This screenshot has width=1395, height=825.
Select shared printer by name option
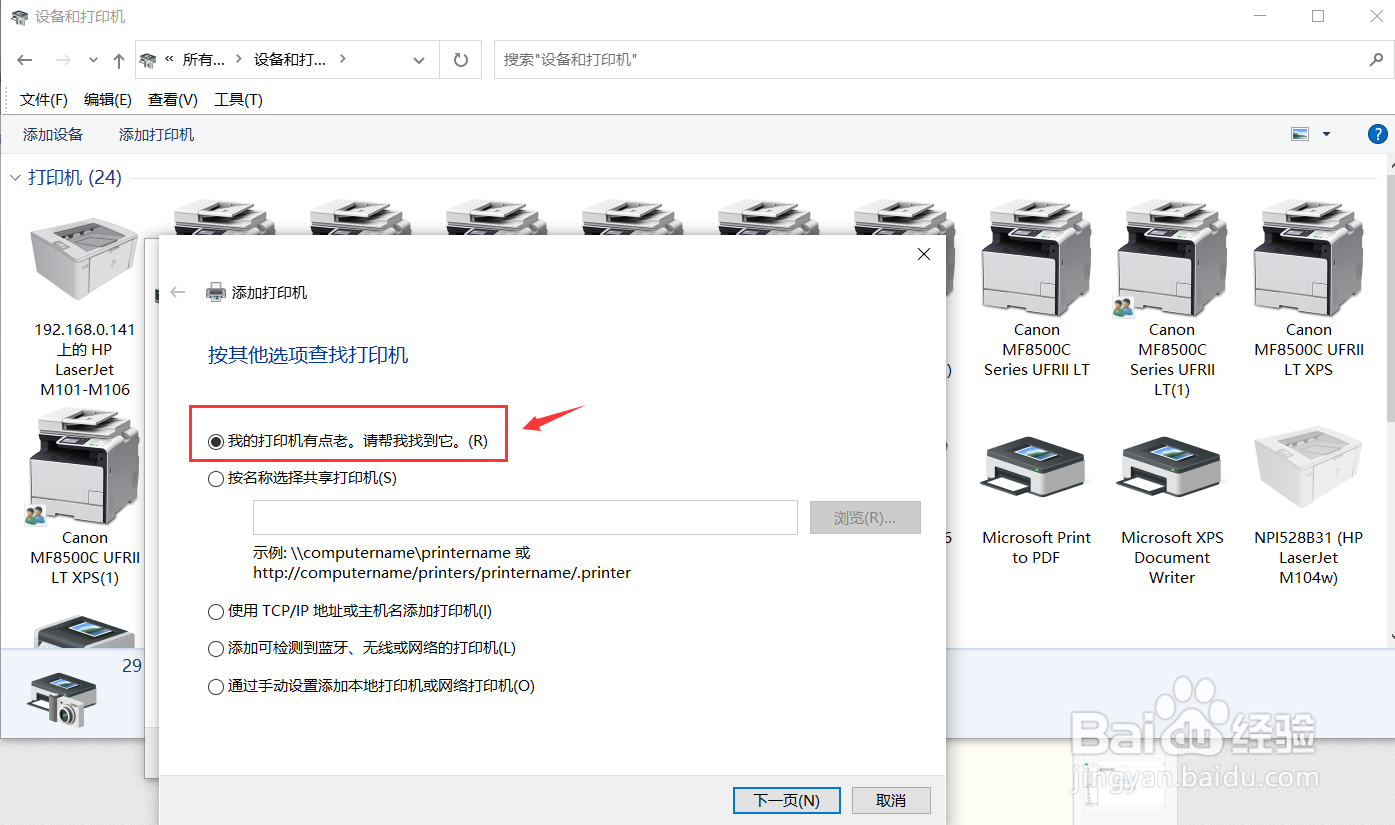click(302, 478)
